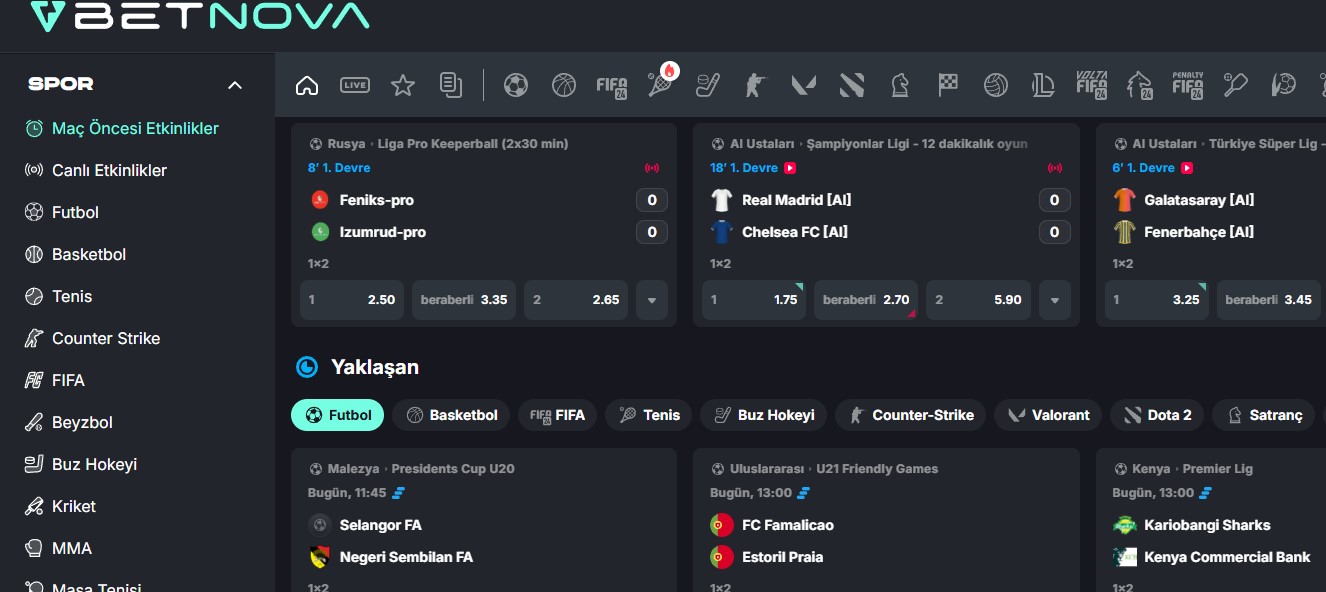Collapse the SPOR sidebar section
Viewport: 1326px width, 592px height.
(234, 84)
